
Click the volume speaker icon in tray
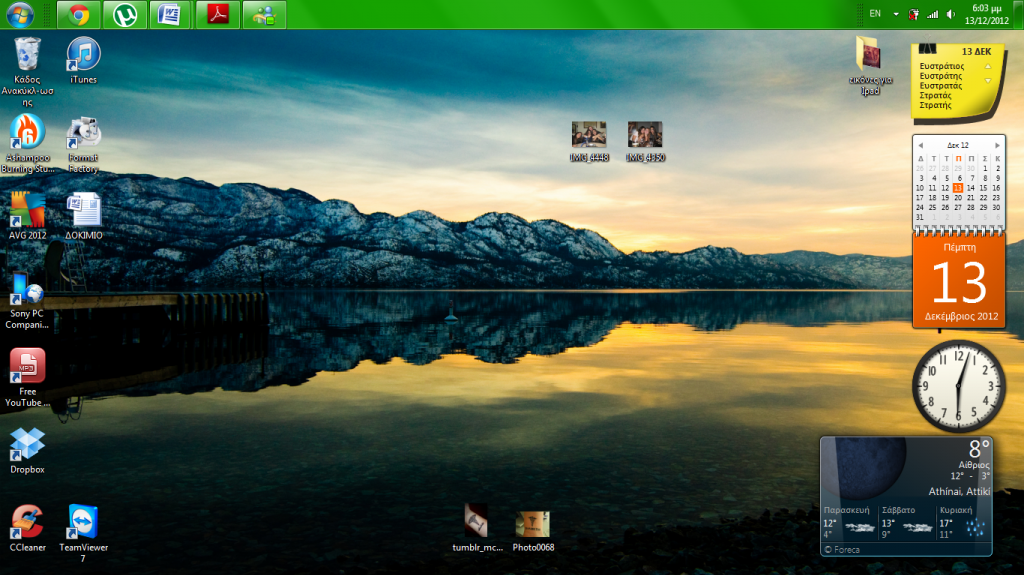tap(949, 14)
